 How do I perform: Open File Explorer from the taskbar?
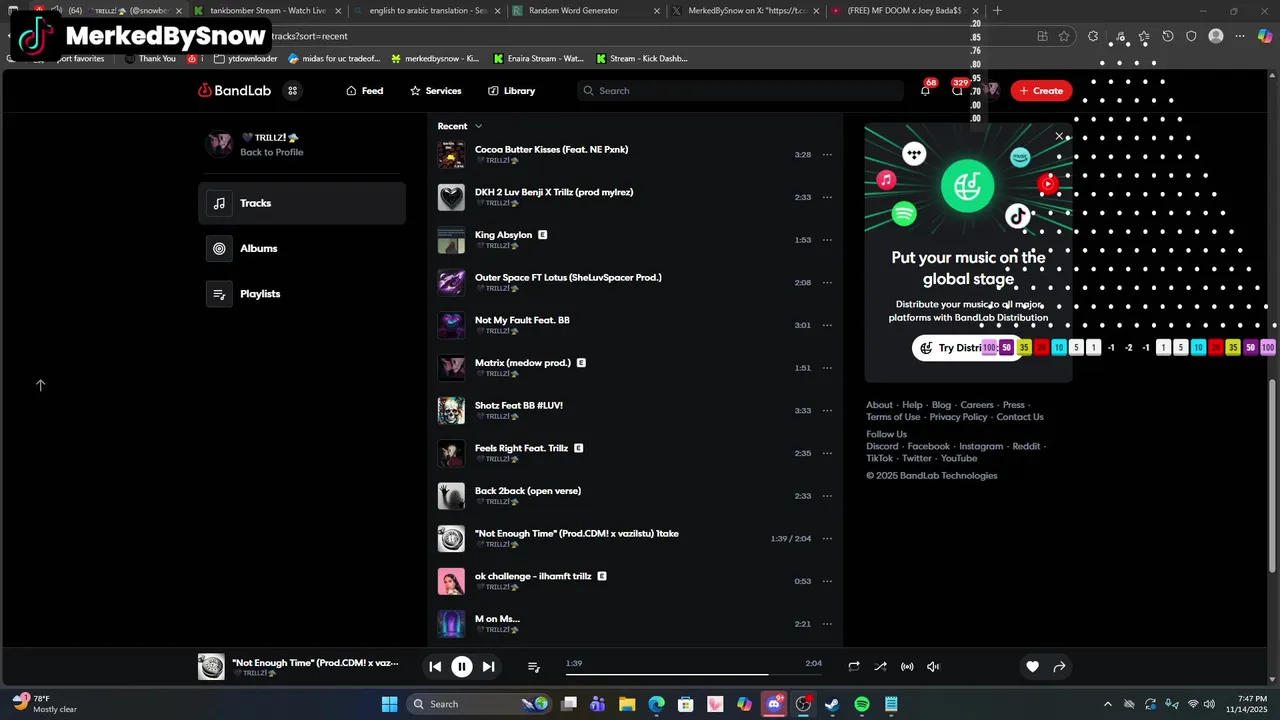click(627, 704)
